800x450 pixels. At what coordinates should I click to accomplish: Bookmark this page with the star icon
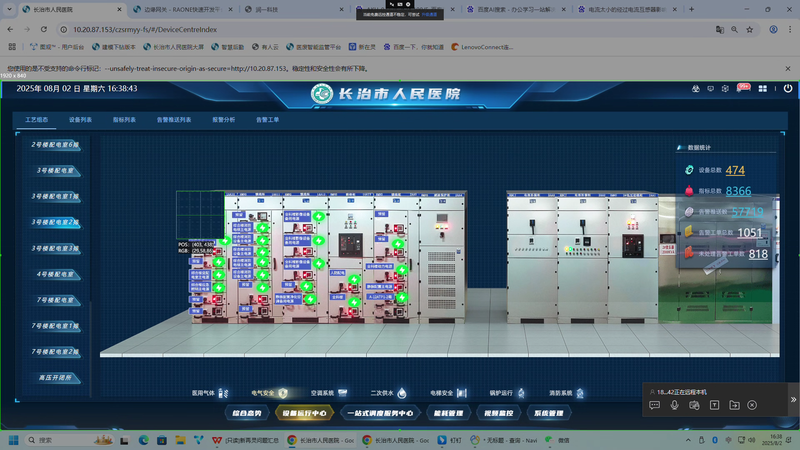(749, 30)
